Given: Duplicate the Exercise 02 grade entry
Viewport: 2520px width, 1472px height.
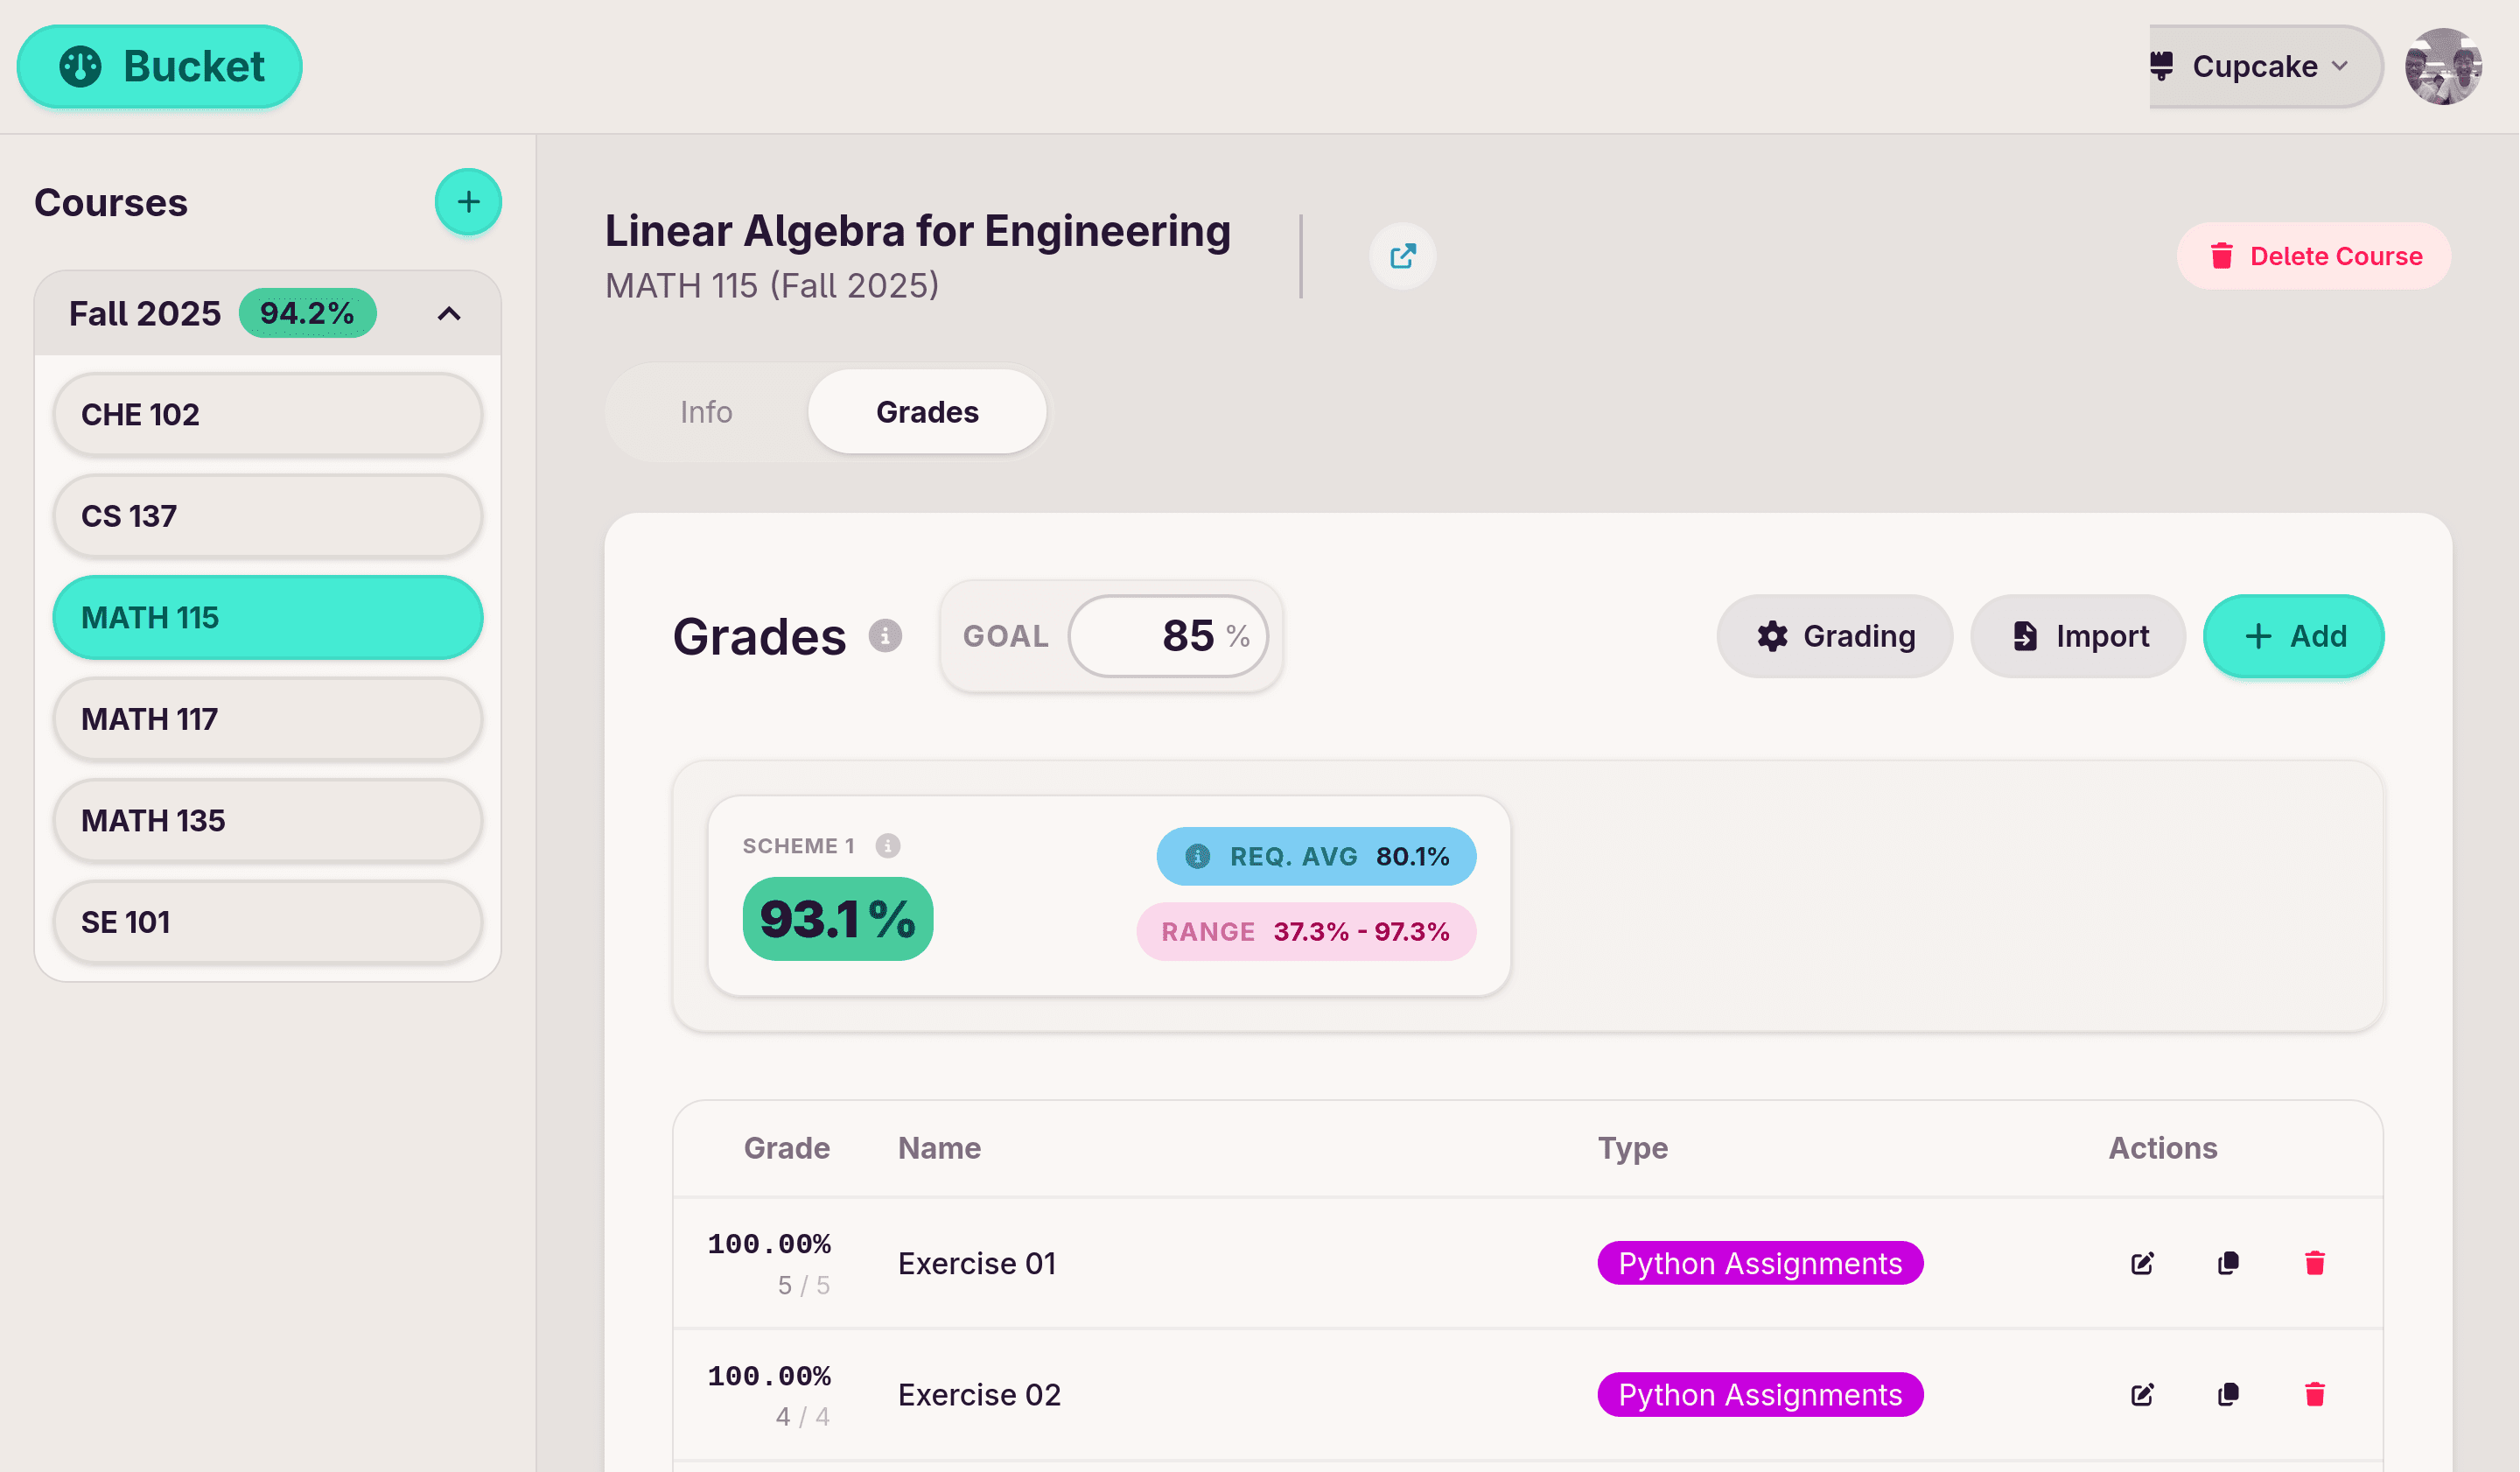Looking at the screenshot, I should [x=2228, y=1394].
